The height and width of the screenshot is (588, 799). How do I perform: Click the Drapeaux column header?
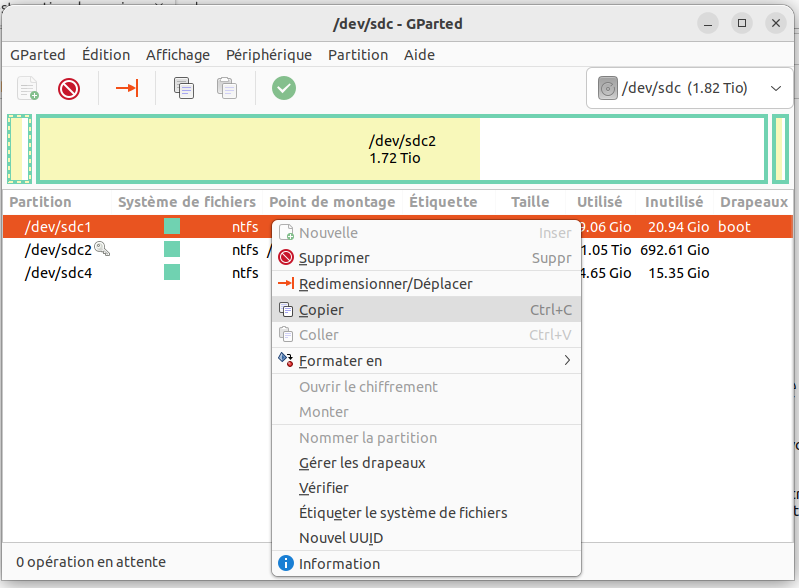754,202
